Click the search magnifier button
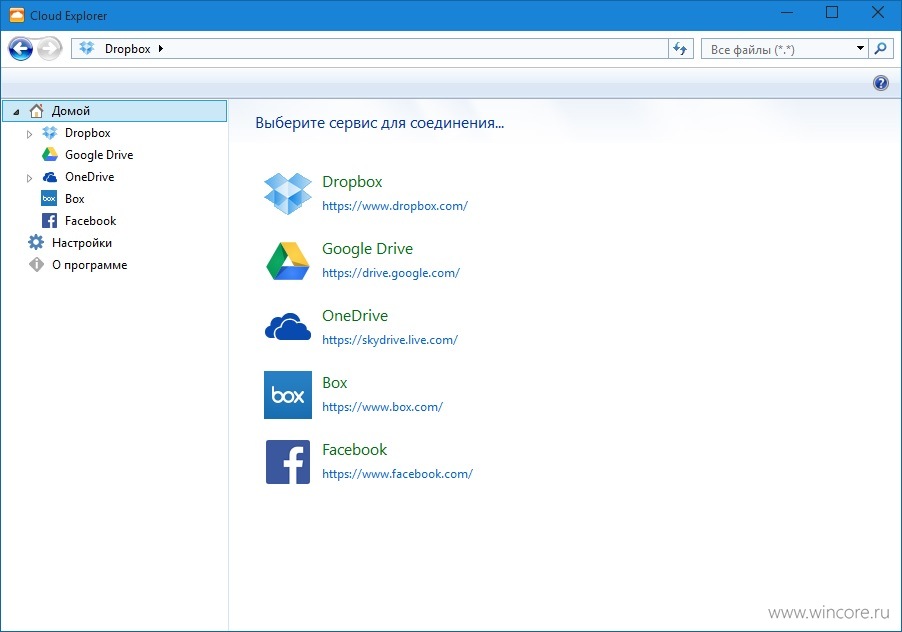902x632 pixels. (880, 49)
